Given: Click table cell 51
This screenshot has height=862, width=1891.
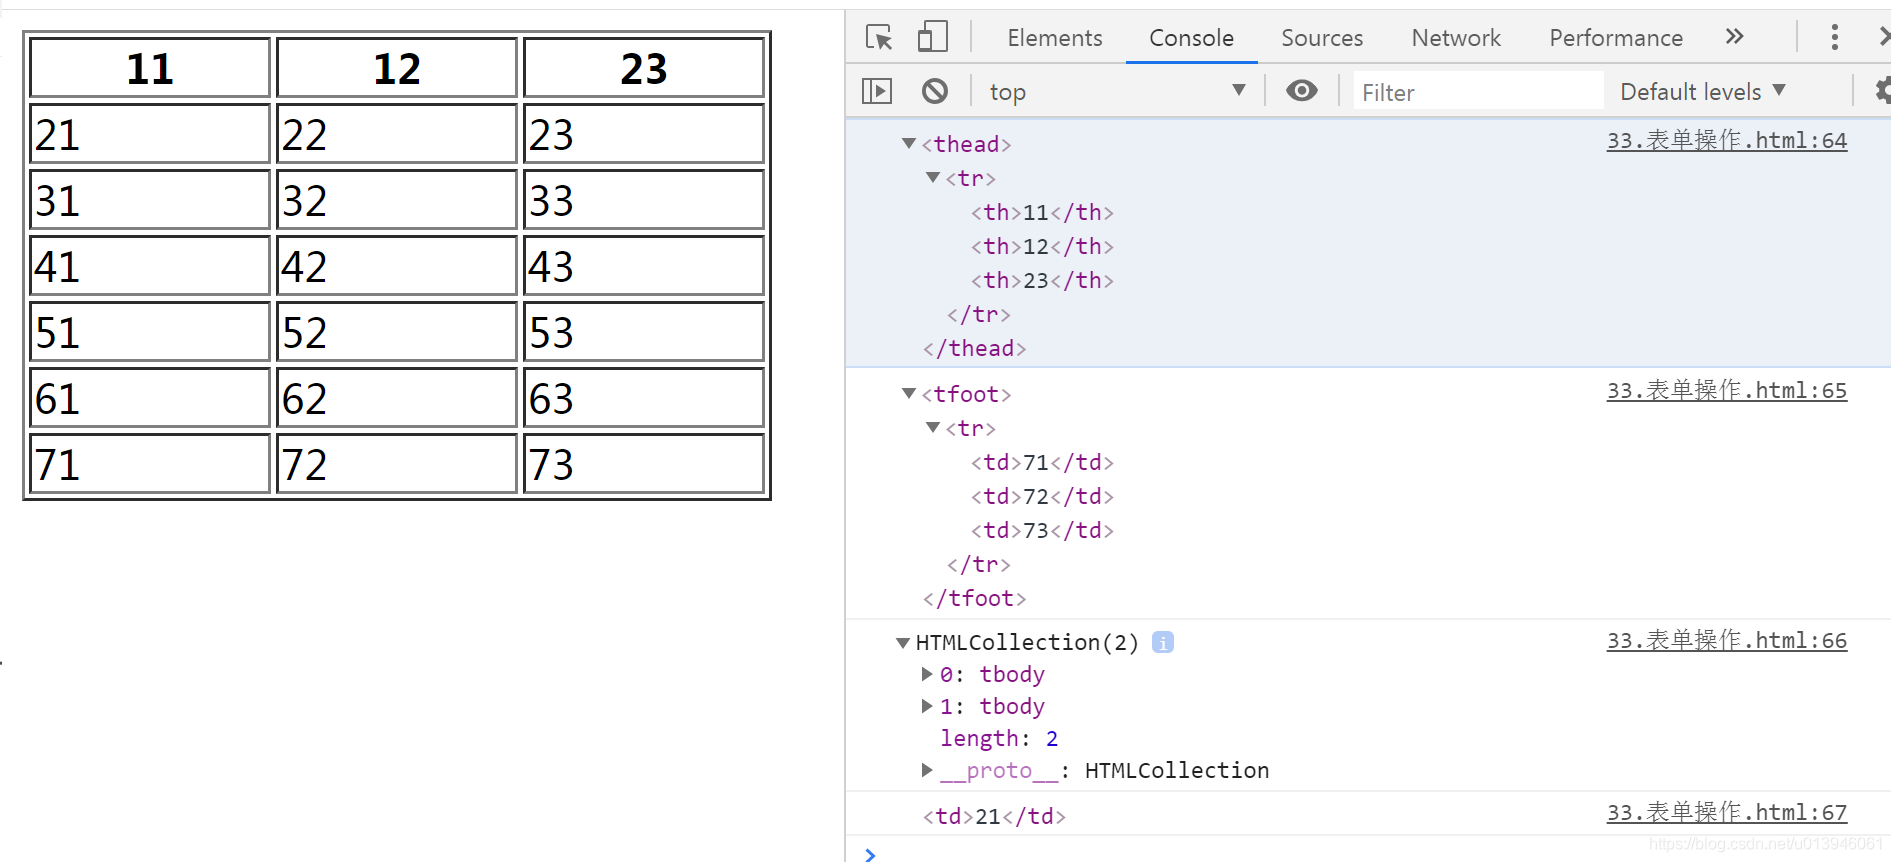Looking at the screenshot, I should 150,332.
